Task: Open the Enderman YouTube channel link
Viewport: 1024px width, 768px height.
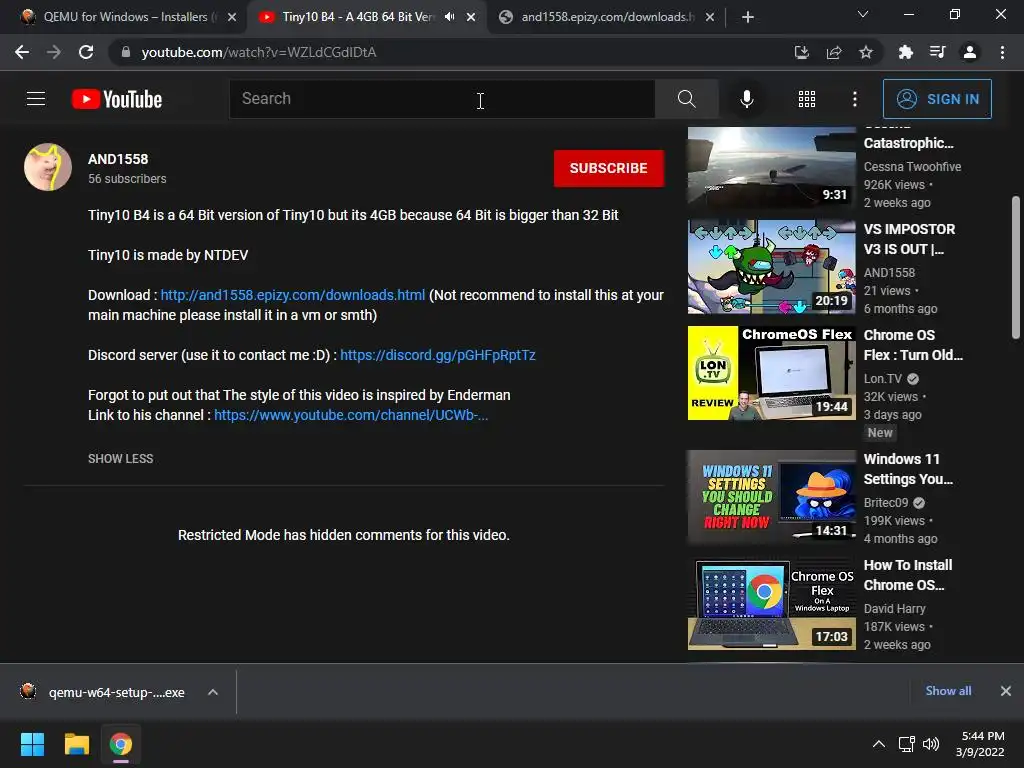Action: (351, 415)
